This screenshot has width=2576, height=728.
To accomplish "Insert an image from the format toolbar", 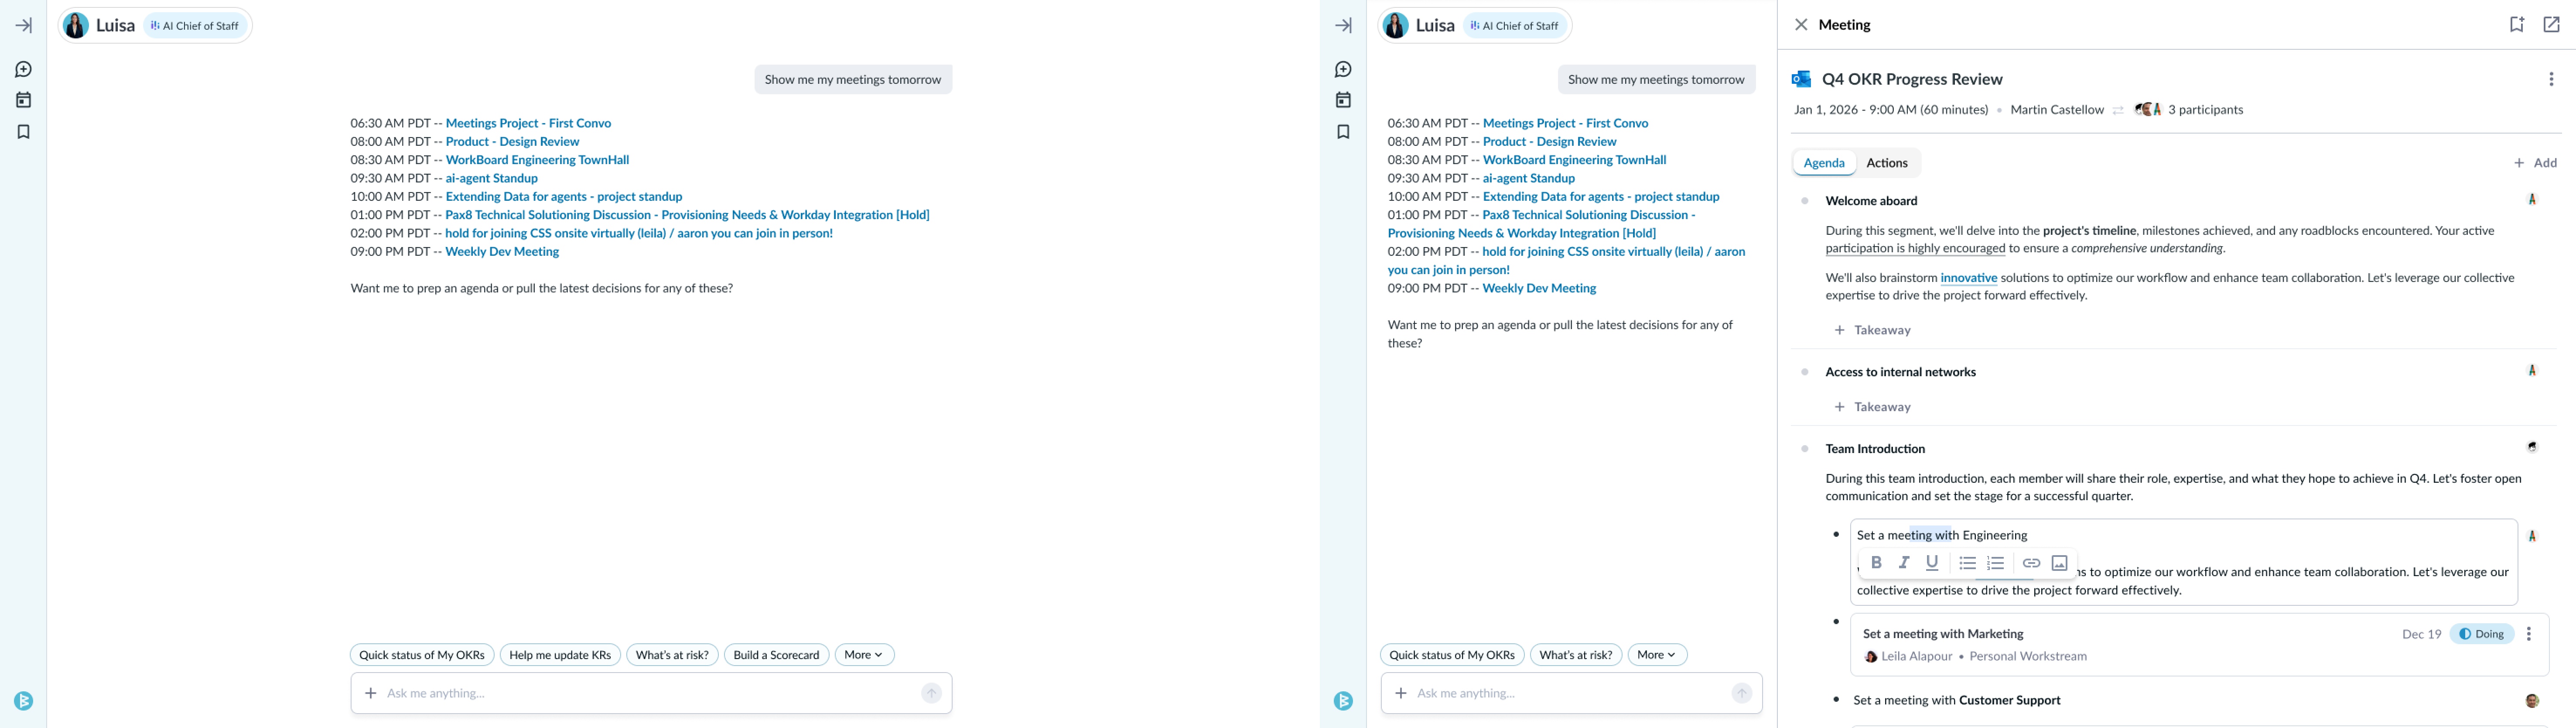I will [x=2059, y=563].
